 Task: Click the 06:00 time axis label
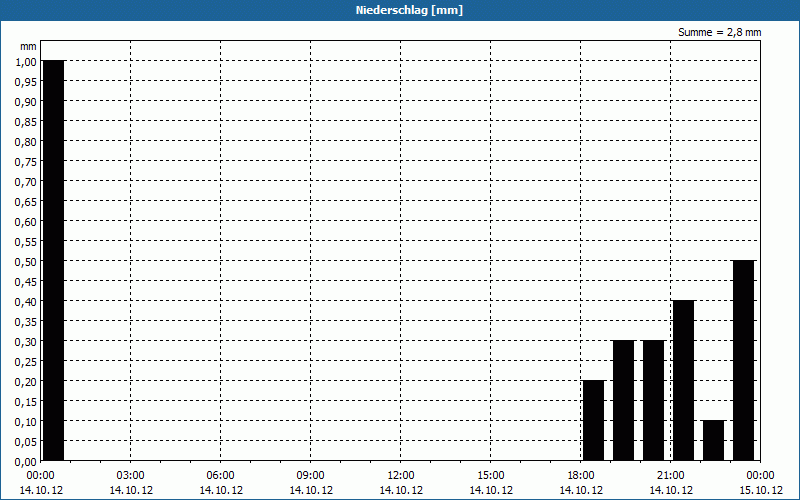220,476
